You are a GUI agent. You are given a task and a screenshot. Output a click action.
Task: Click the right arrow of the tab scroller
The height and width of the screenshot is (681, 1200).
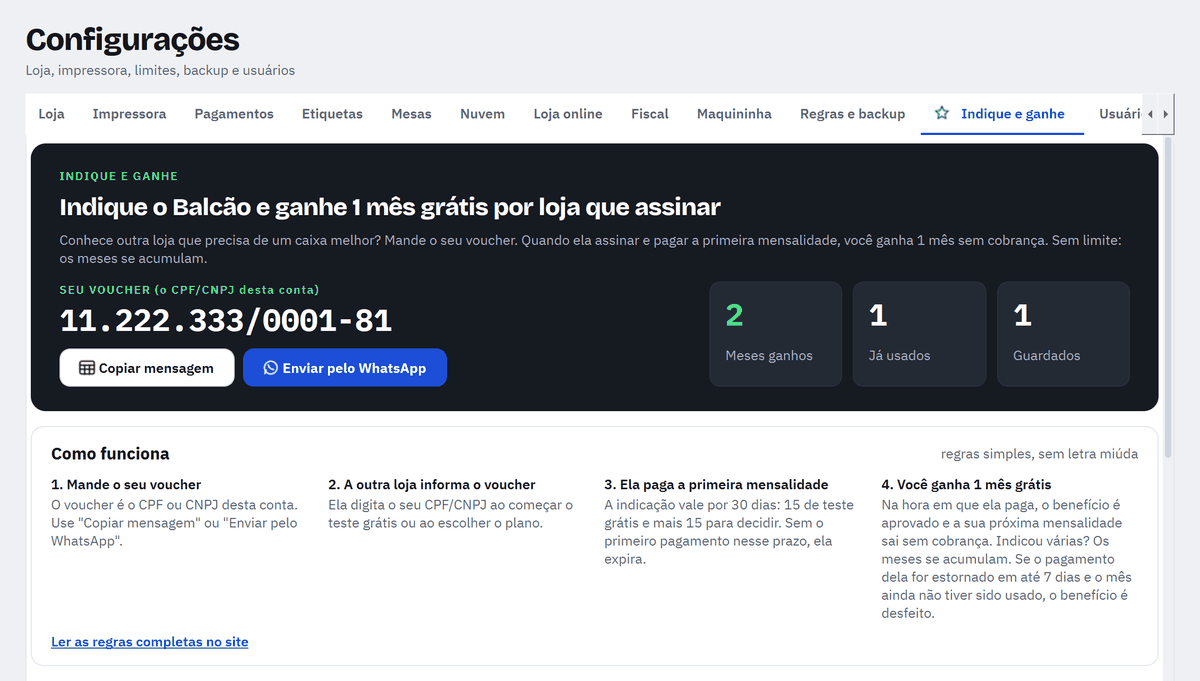click(x=1165, y=115)
